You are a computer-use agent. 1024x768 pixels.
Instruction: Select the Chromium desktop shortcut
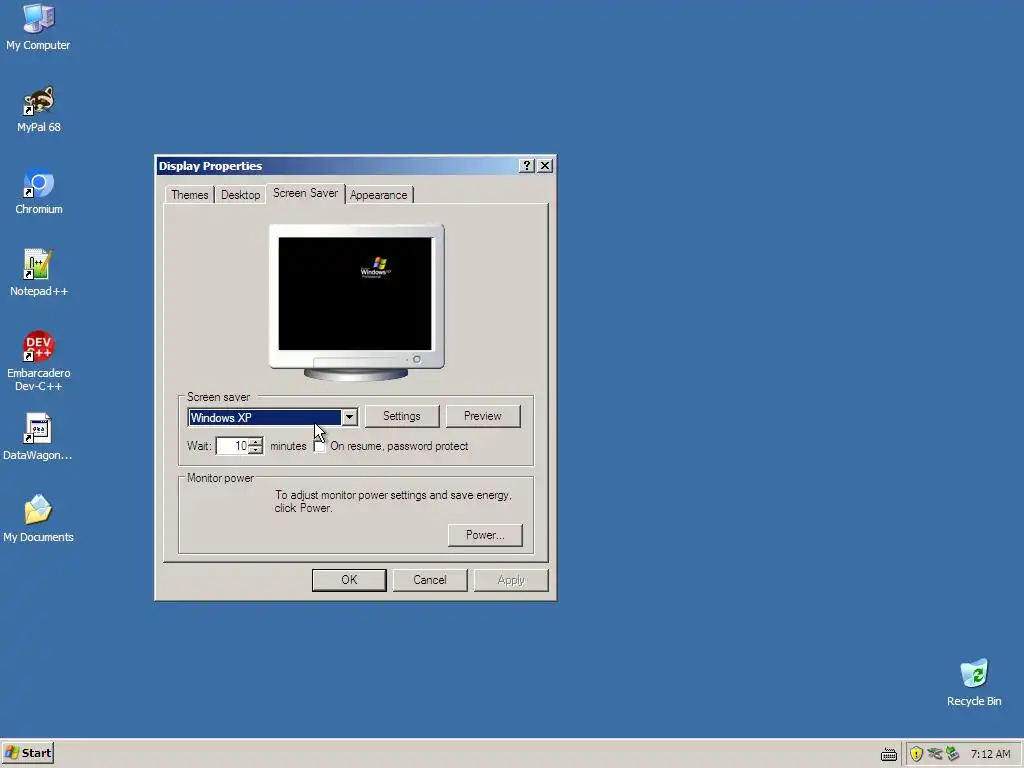coord(39,191)
